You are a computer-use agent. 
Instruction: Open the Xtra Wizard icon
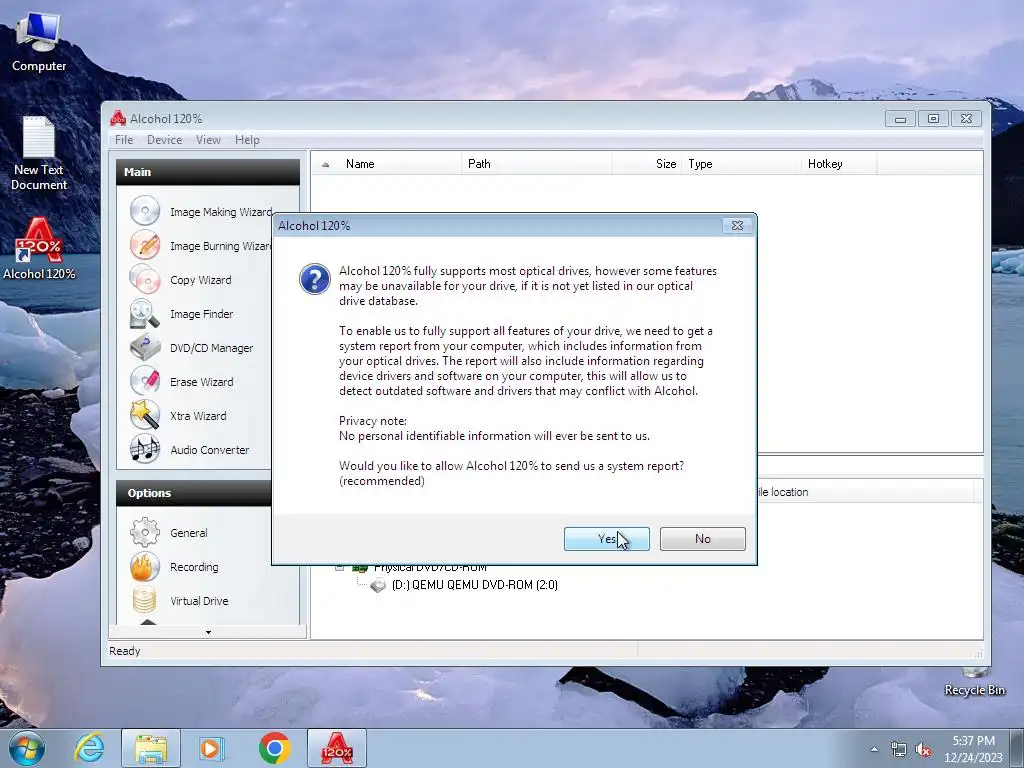pos(145,415)
